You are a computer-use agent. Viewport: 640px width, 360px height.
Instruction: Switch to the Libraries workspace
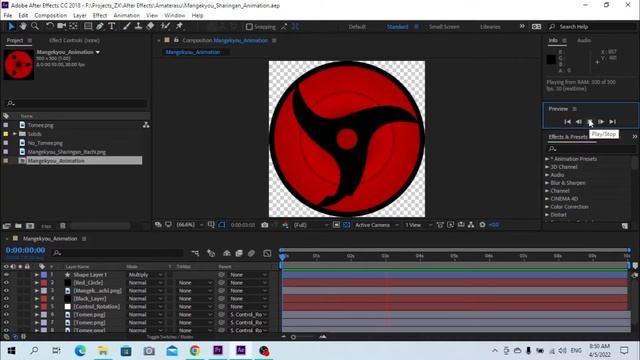tap(490, 27)
